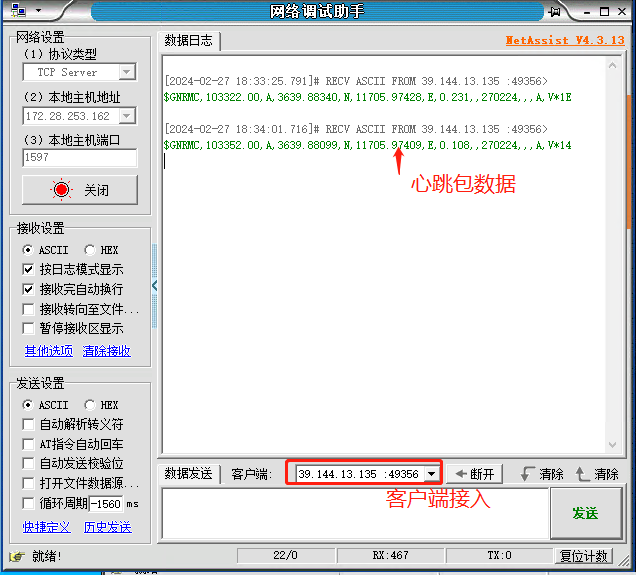Screen dimensions: 636x575
Task: Enable 打开文件数据源 checkbox
Action: click(28, 483)
